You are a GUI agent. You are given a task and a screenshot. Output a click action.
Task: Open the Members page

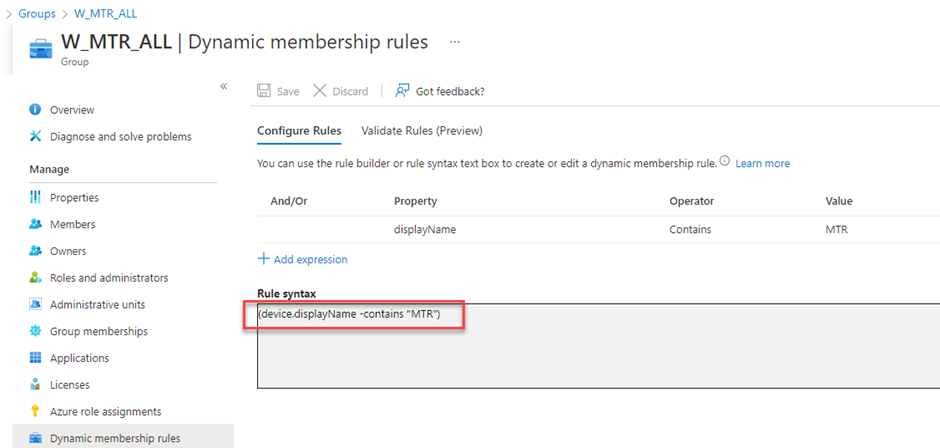pyautogui.click(x=73, y=224)
